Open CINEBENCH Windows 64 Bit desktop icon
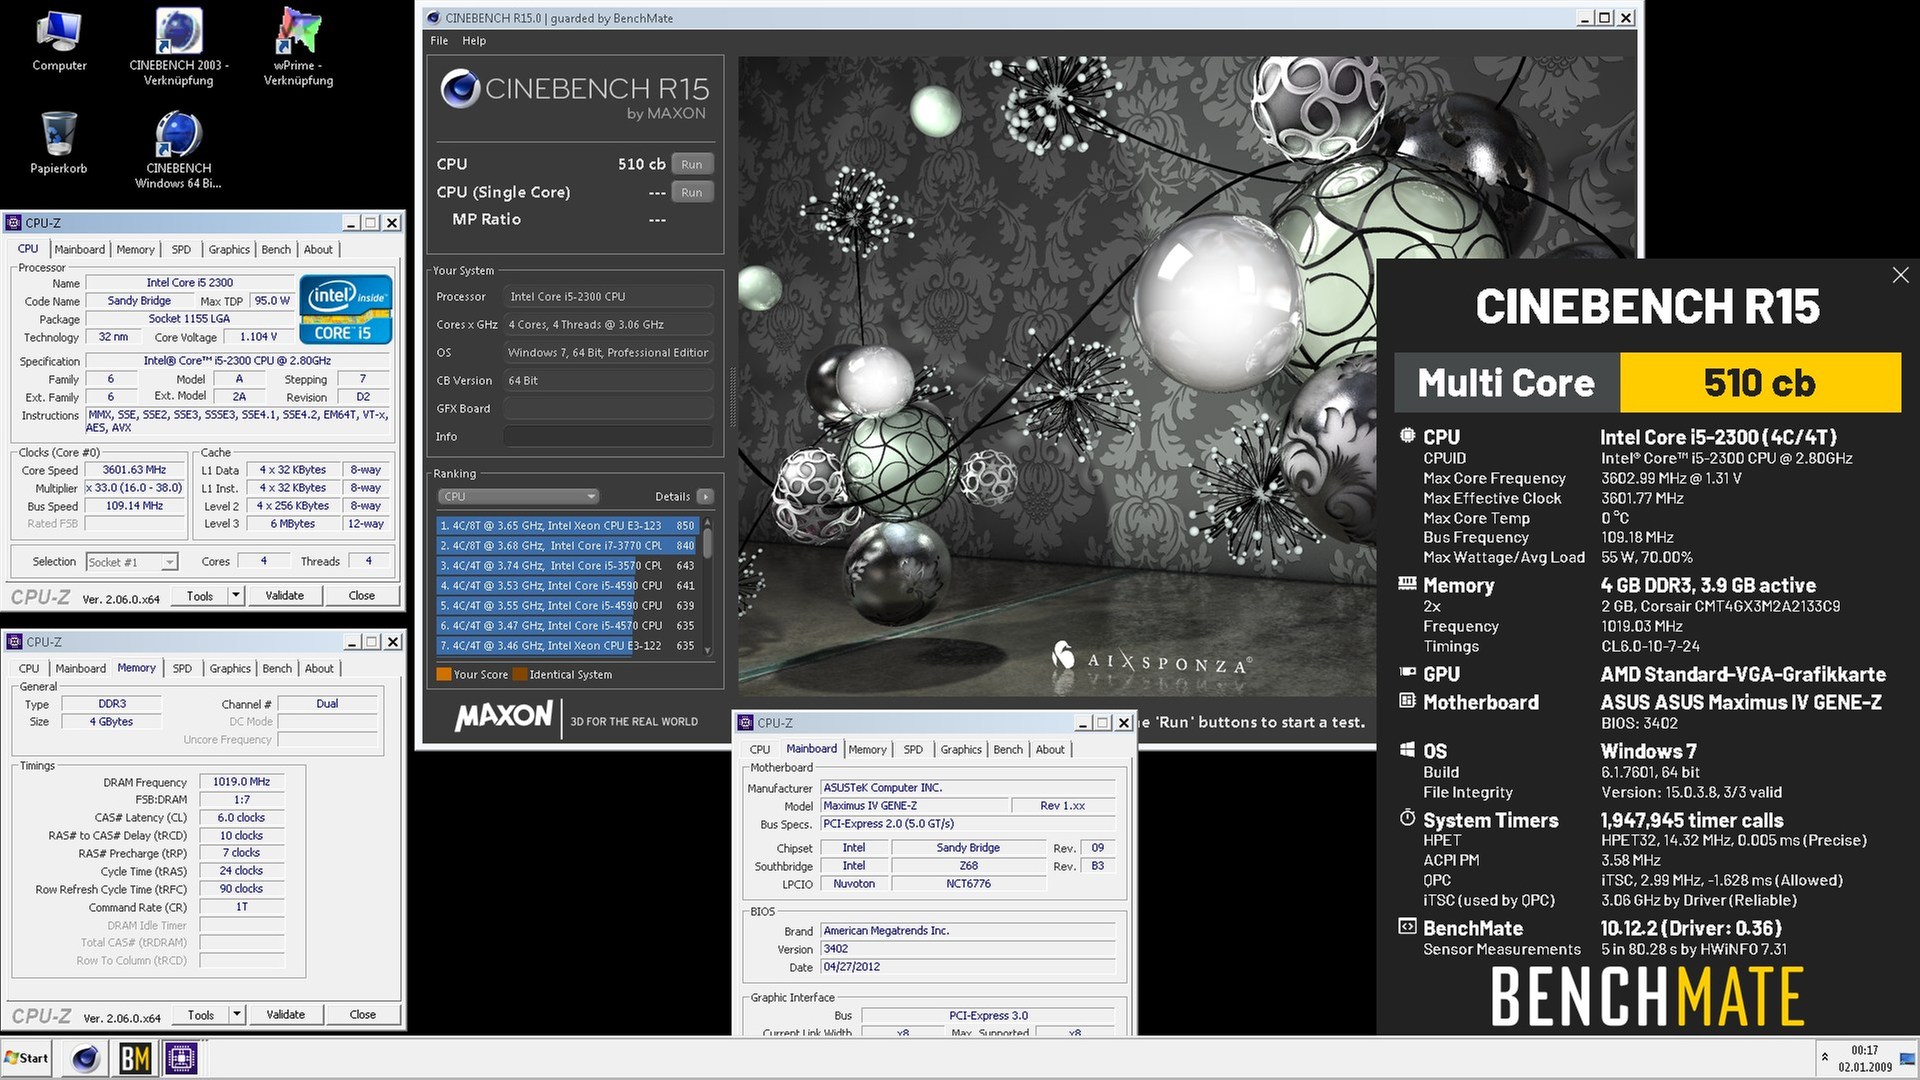1920x1080 pixels. pos(179,148)
